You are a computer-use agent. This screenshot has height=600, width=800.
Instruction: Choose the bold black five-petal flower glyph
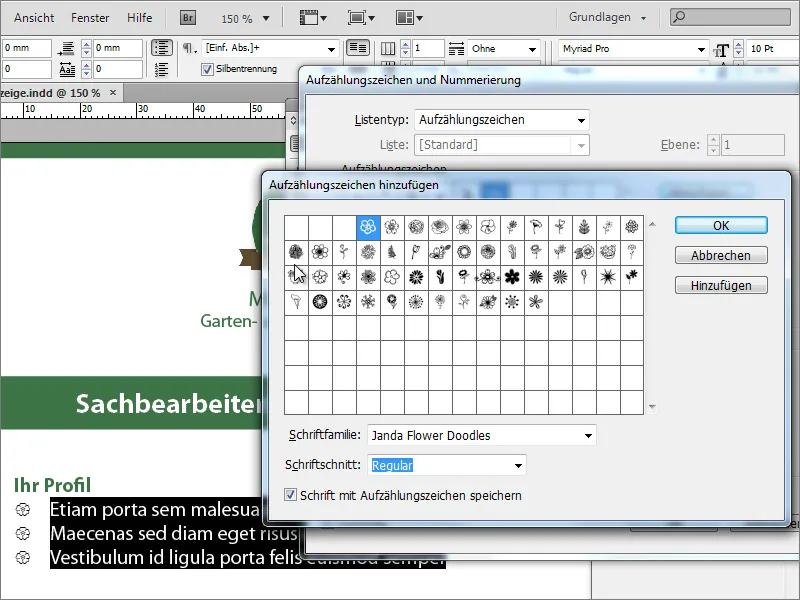512,277
